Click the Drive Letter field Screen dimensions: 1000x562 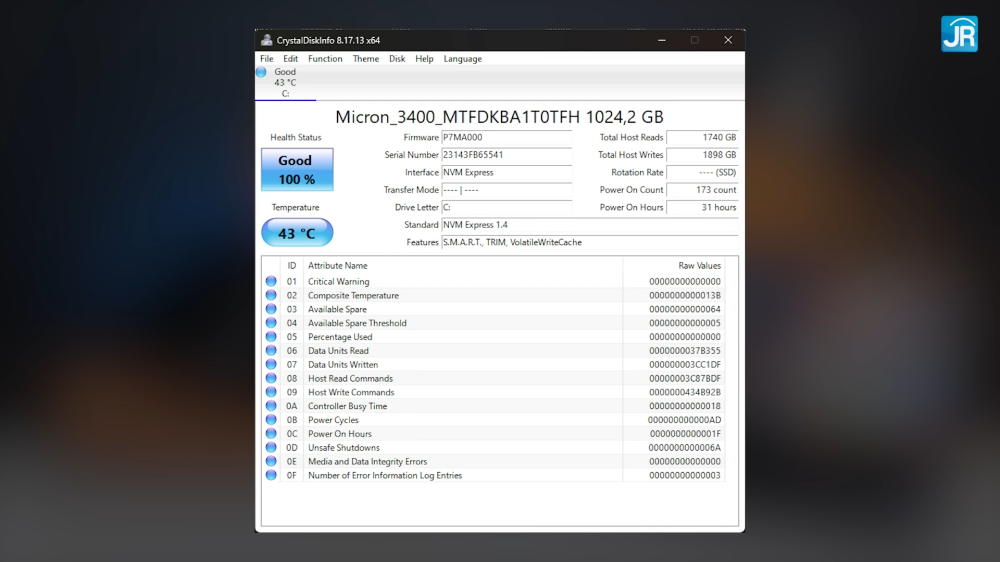click(x=507, y=207)
